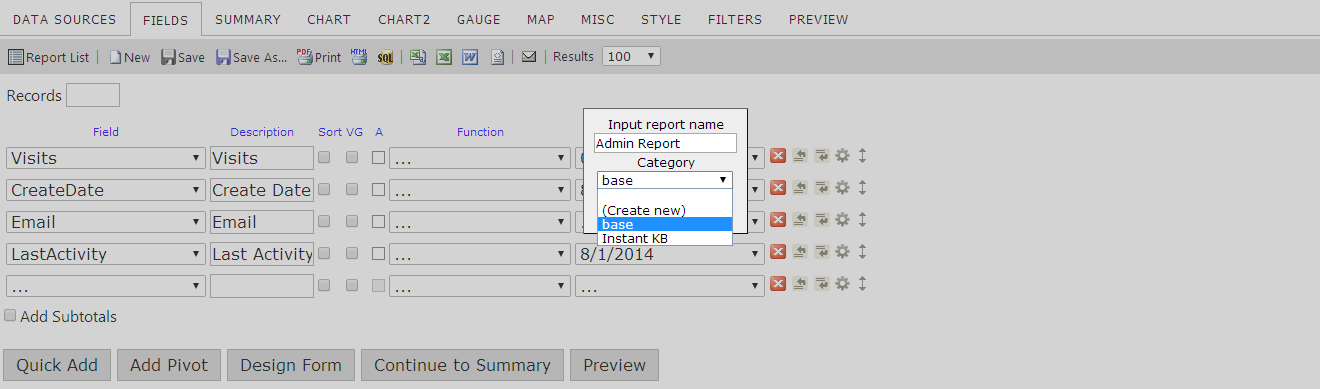Click the SQL export icon
The width and height of the screenshot is (1320, 389).
(385, 57)
